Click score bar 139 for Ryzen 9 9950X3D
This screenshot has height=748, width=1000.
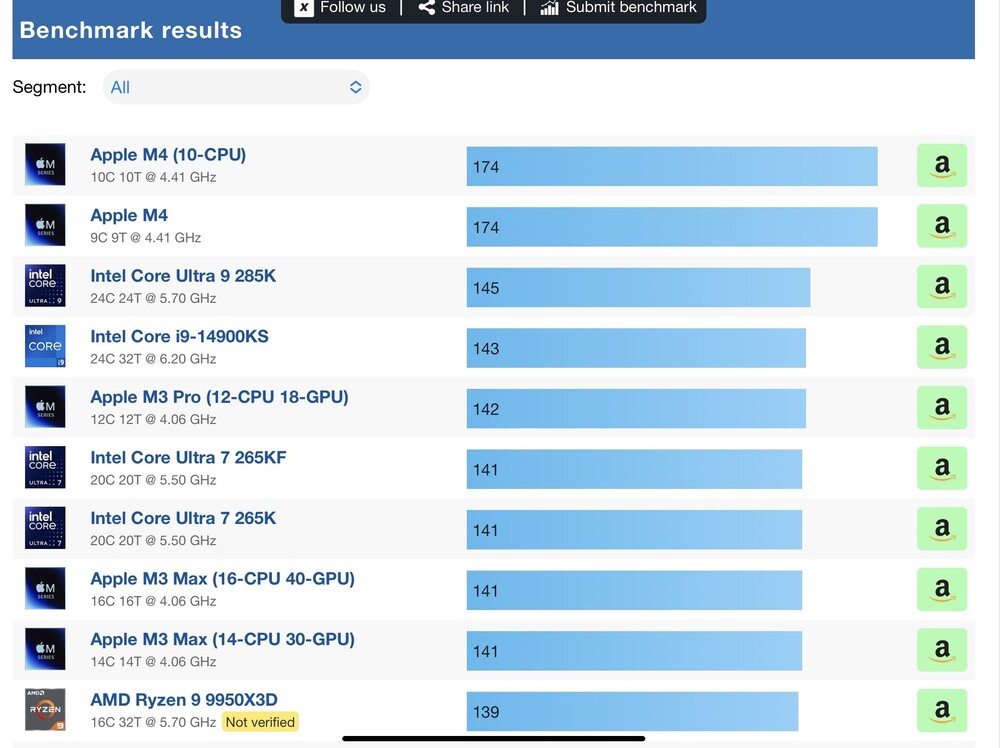point(632,712)
